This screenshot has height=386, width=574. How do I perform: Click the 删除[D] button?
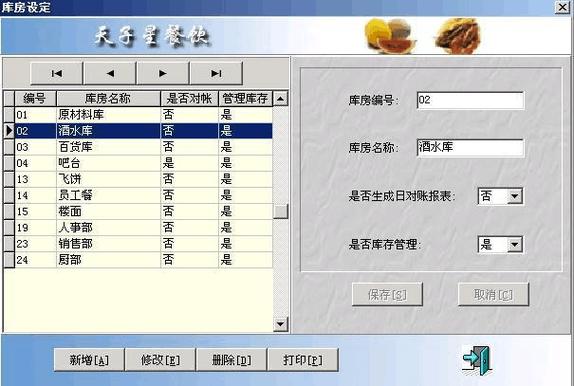click(231, 360)
